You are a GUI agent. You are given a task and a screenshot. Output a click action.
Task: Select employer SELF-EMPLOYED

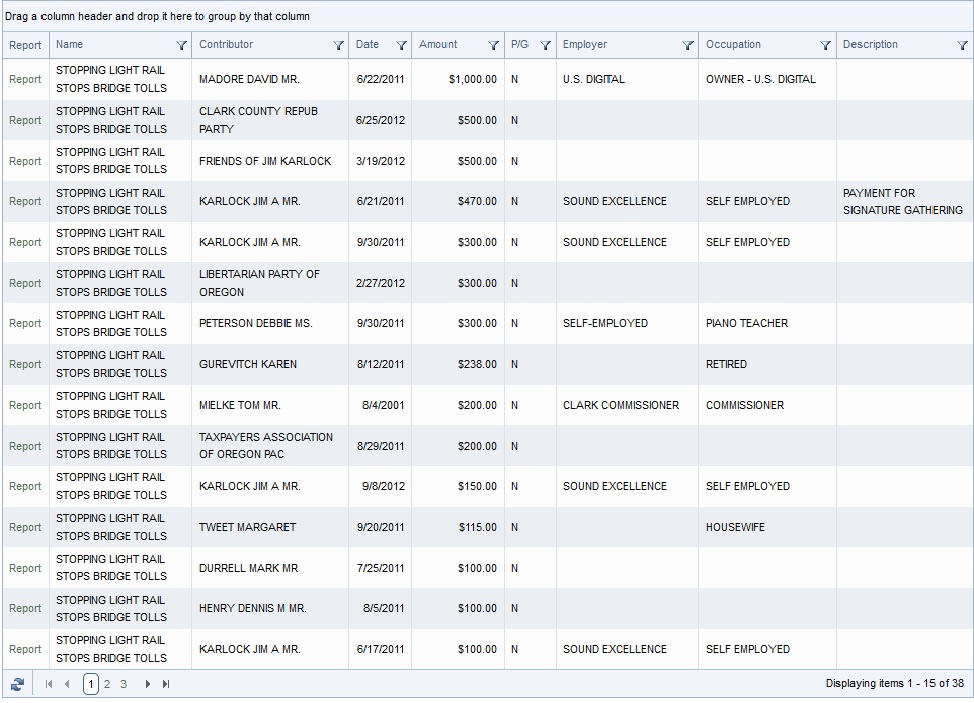tap(605, 324)
